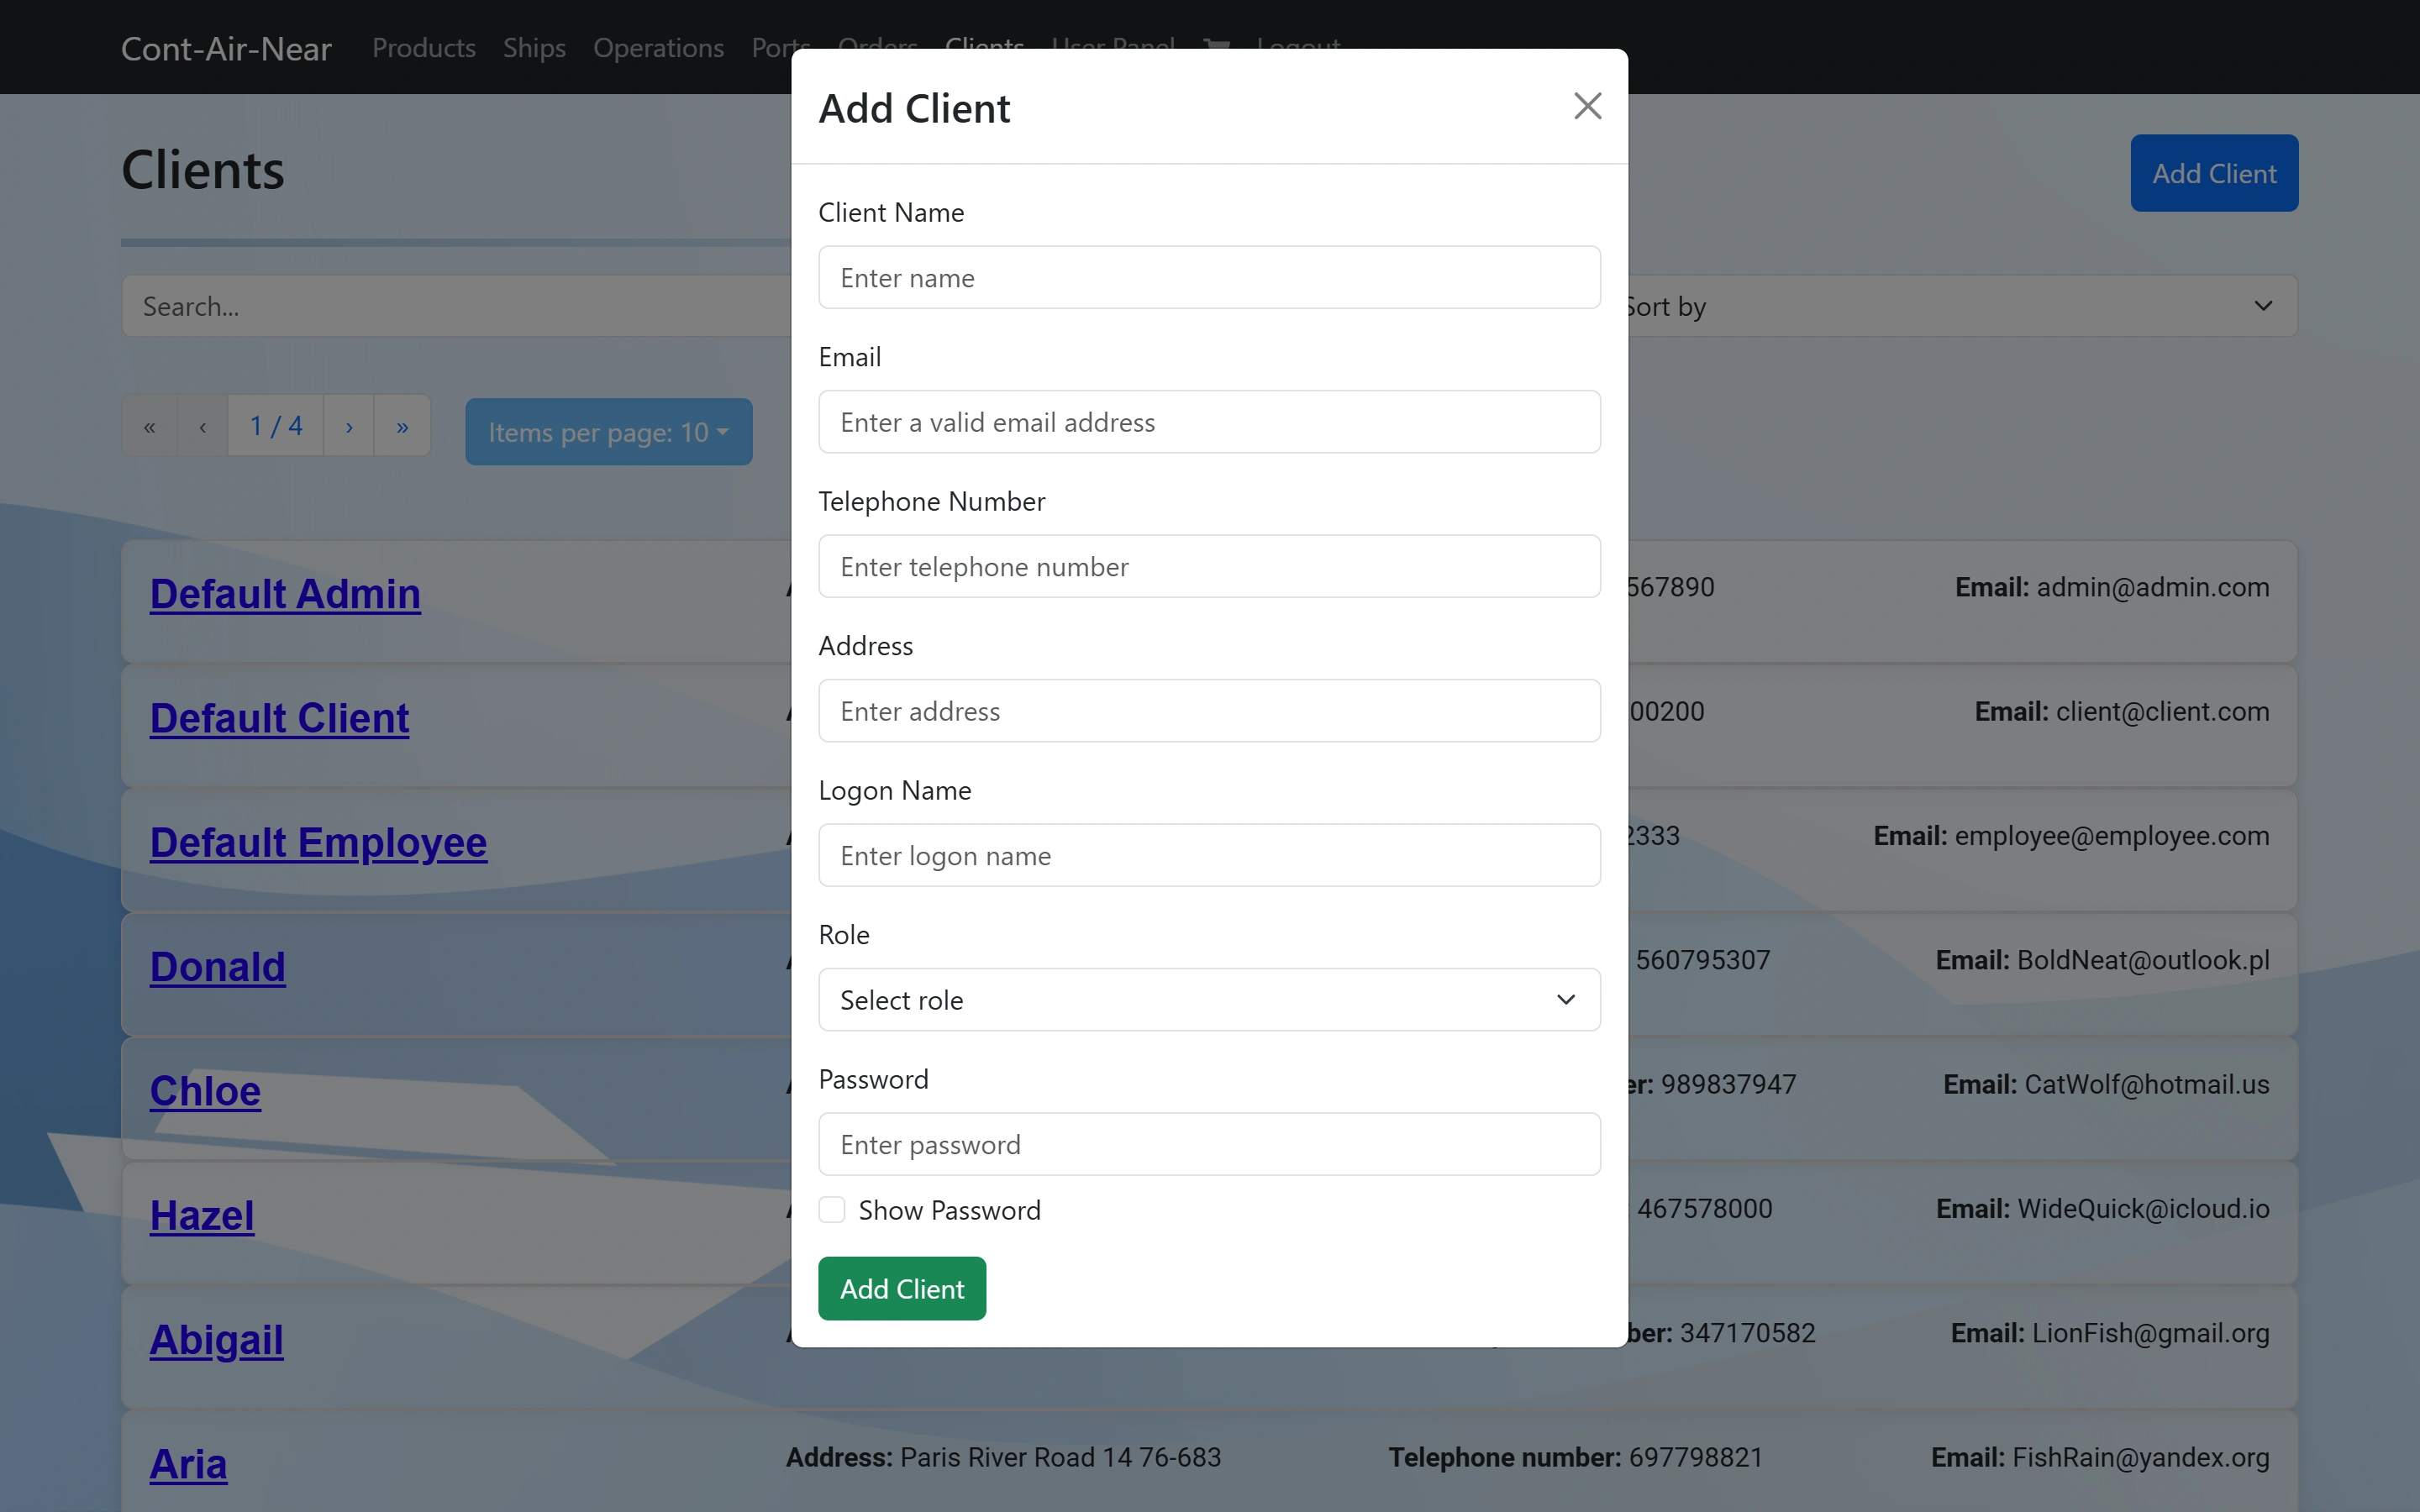Viewport: 2420px width, 1512px height.
Task: Go to next page using the › icon
Action: (349, 426)
